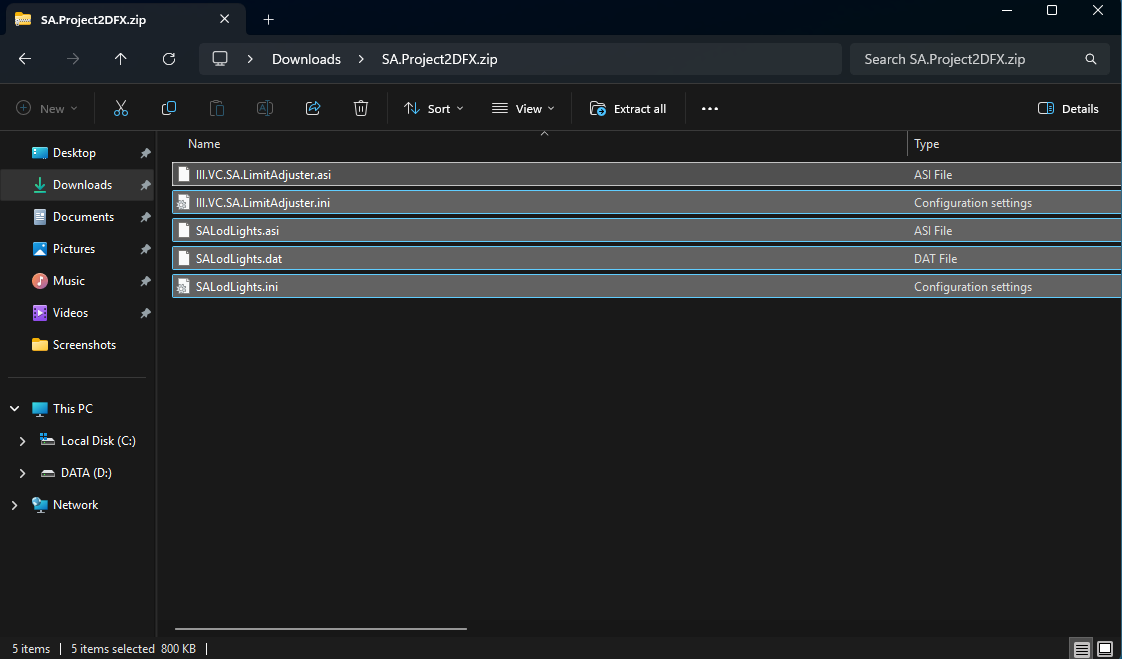Open the New dropdown menu

[47, 109]
